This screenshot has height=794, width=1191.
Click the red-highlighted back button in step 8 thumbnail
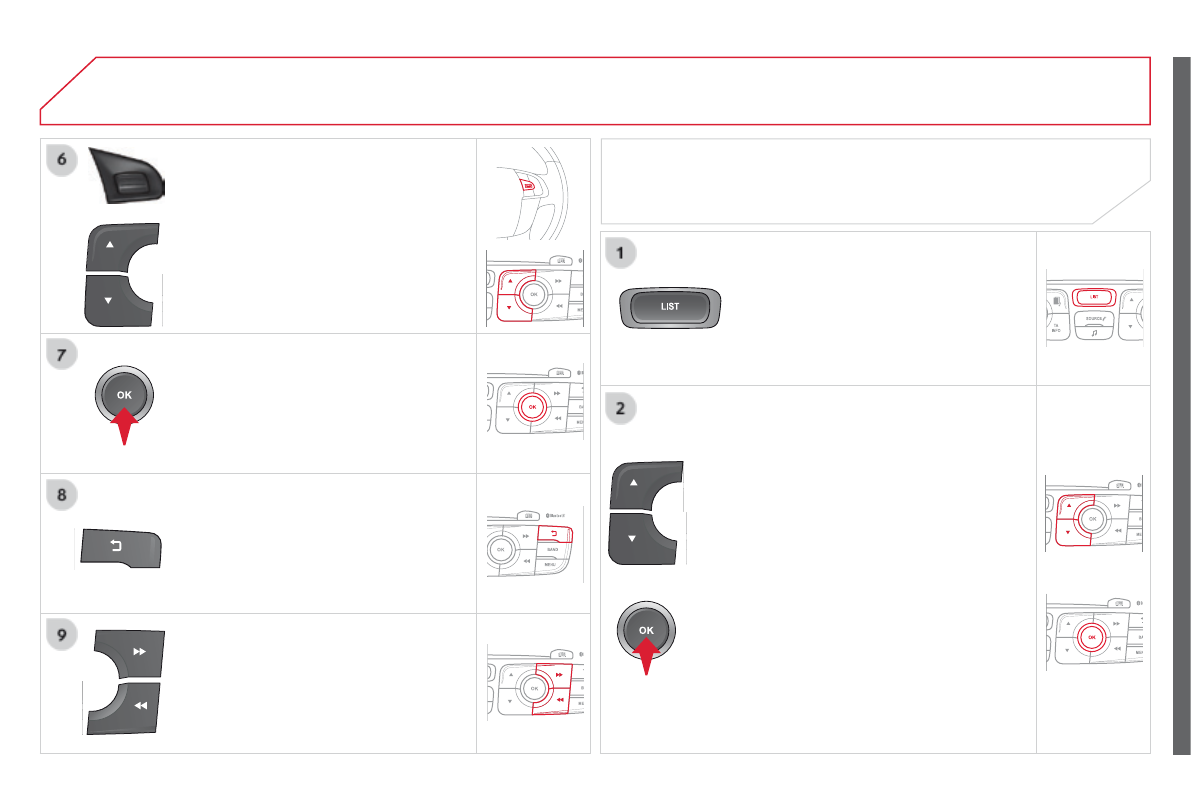[553, 535]
